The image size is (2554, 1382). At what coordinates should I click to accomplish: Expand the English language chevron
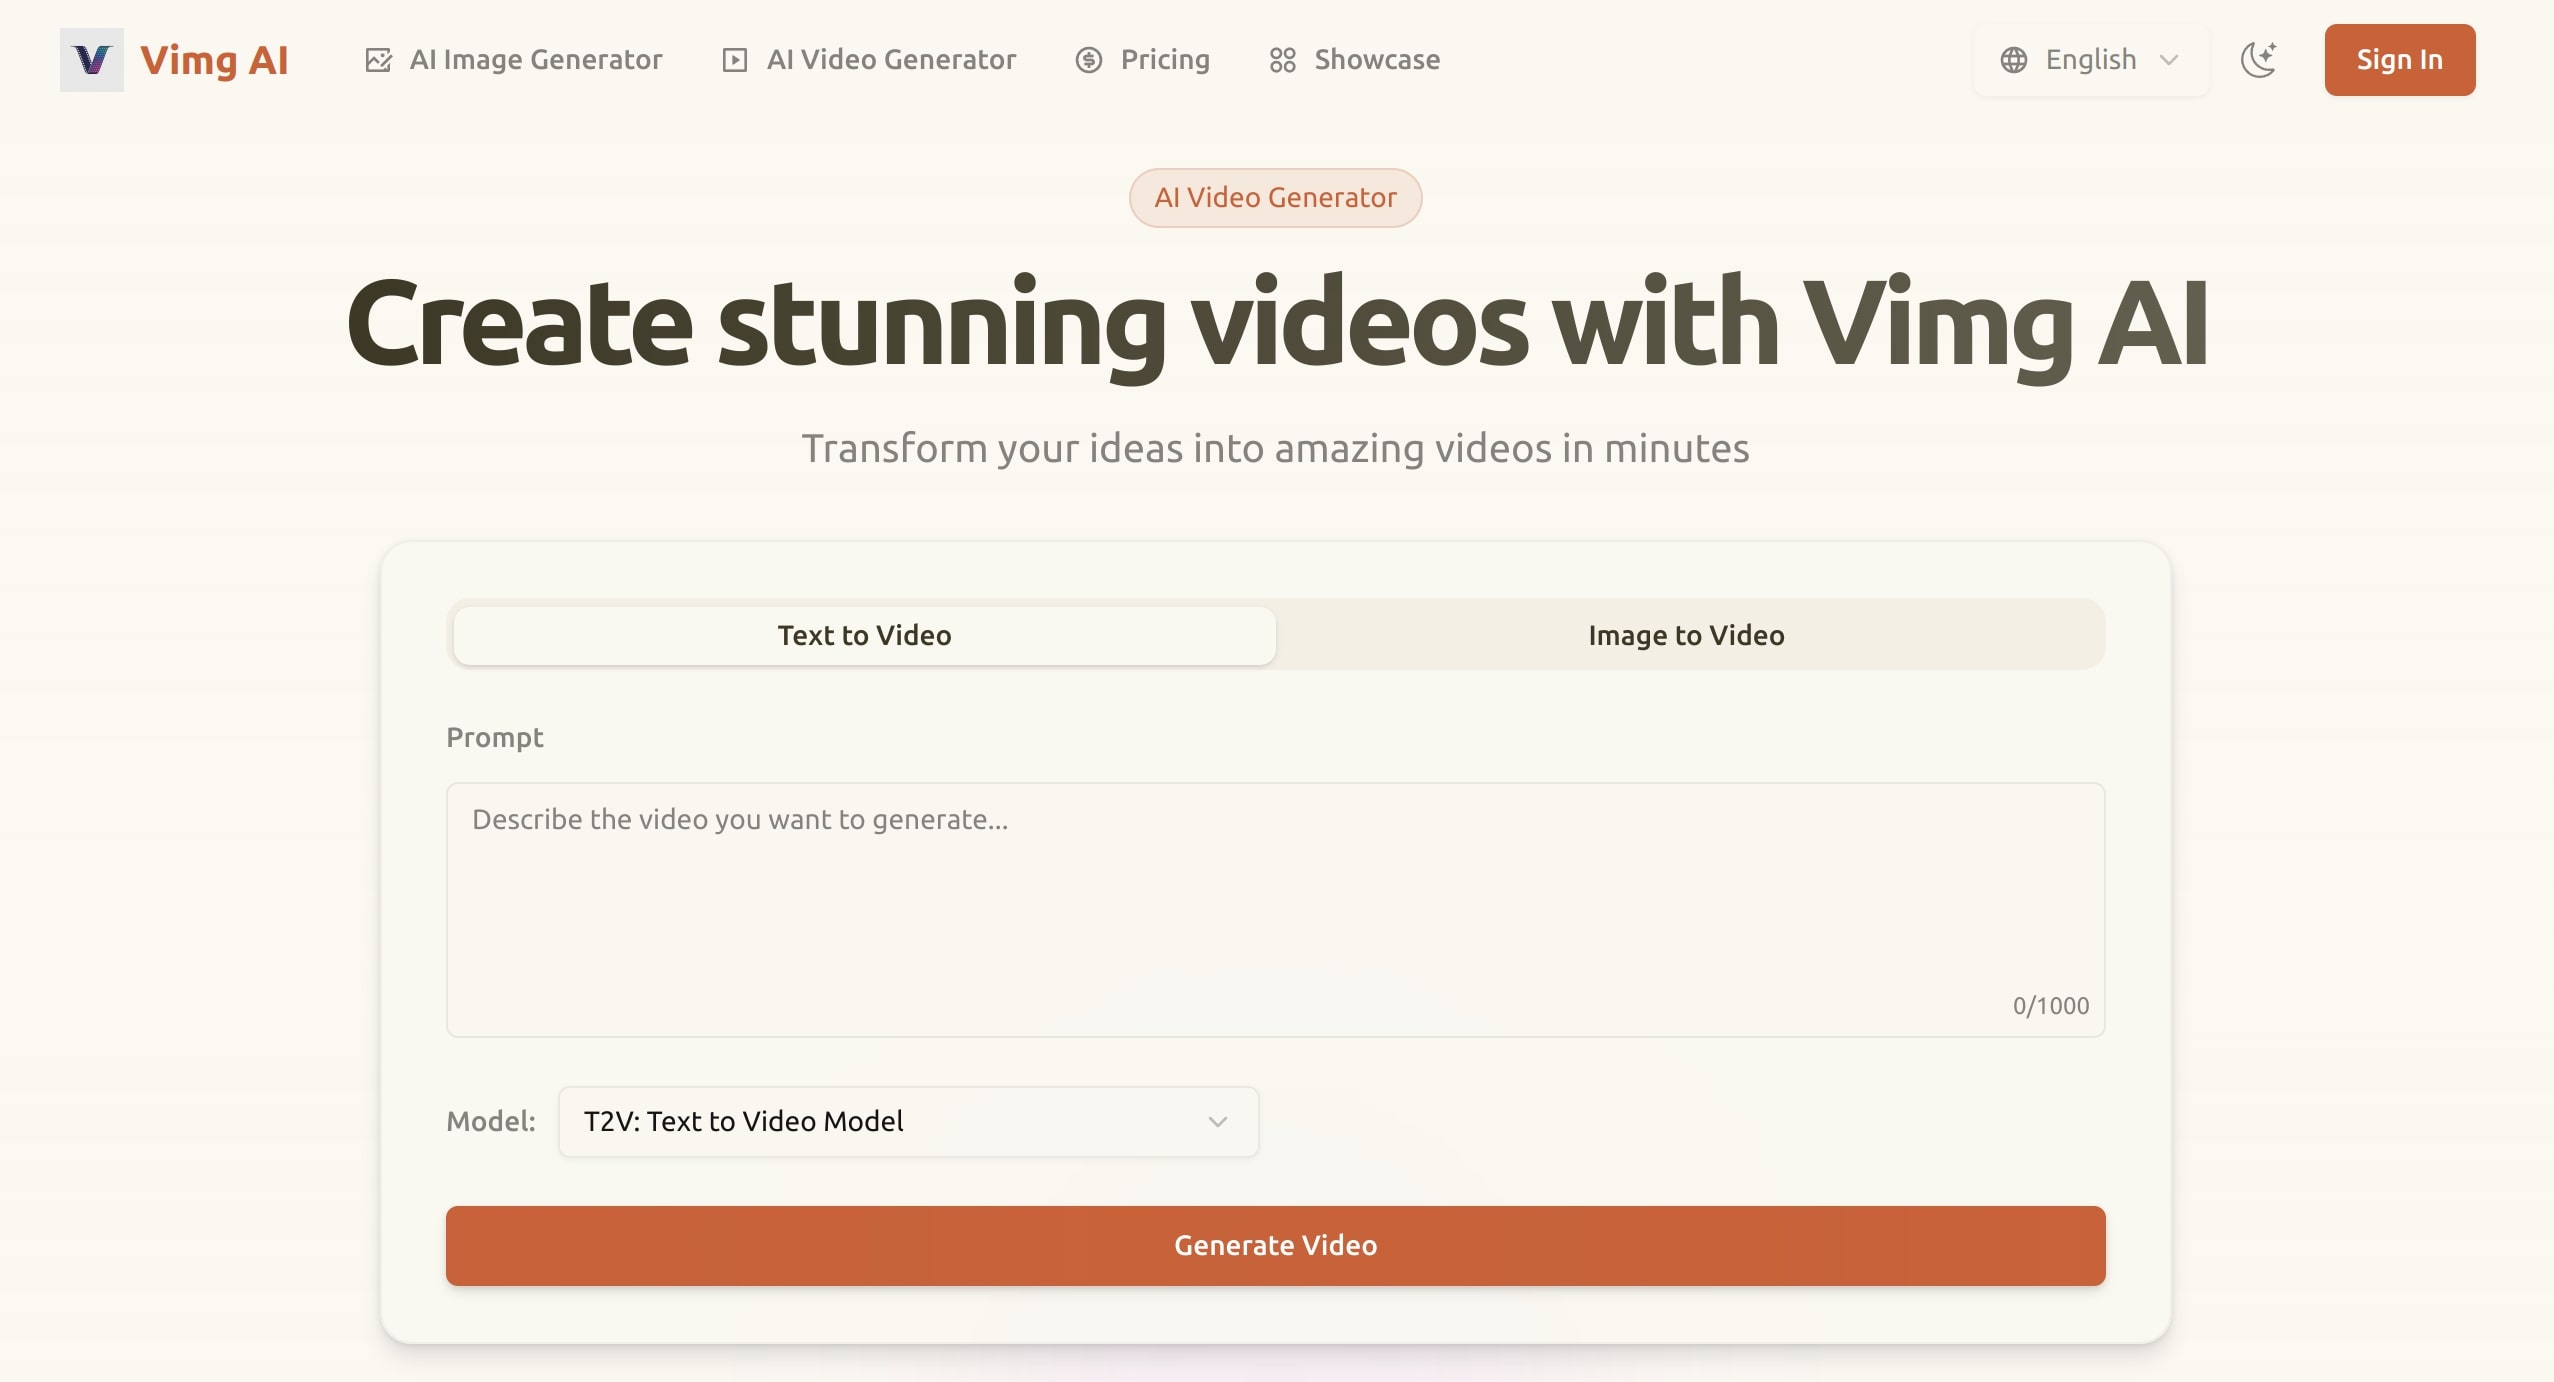point(2168,61)
